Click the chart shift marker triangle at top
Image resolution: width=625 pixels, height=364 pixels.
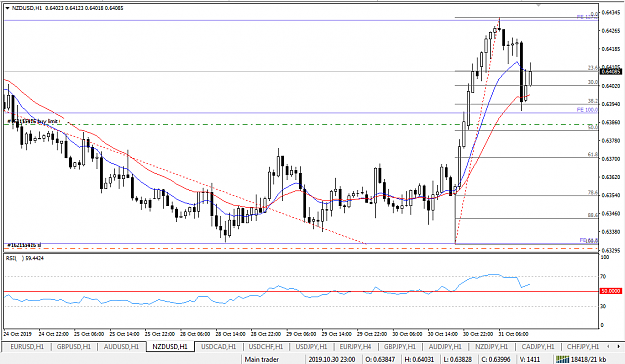coord(539,6)
